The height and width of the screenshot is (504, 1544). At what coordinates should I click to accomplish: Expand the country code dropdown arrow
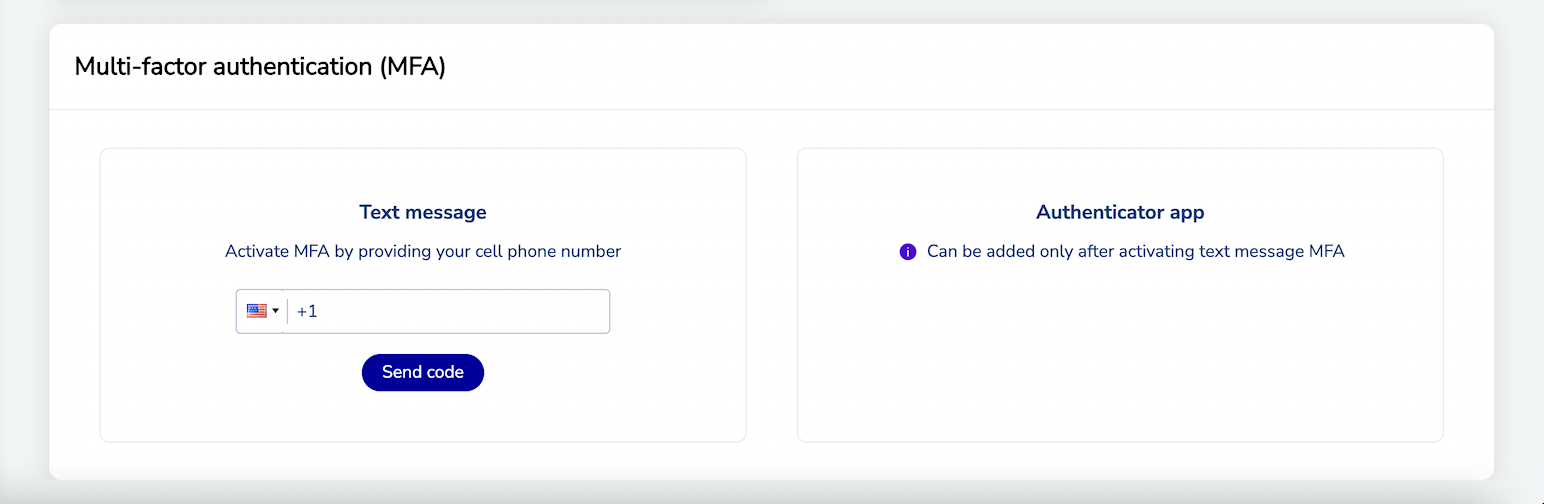coord(275,311)
